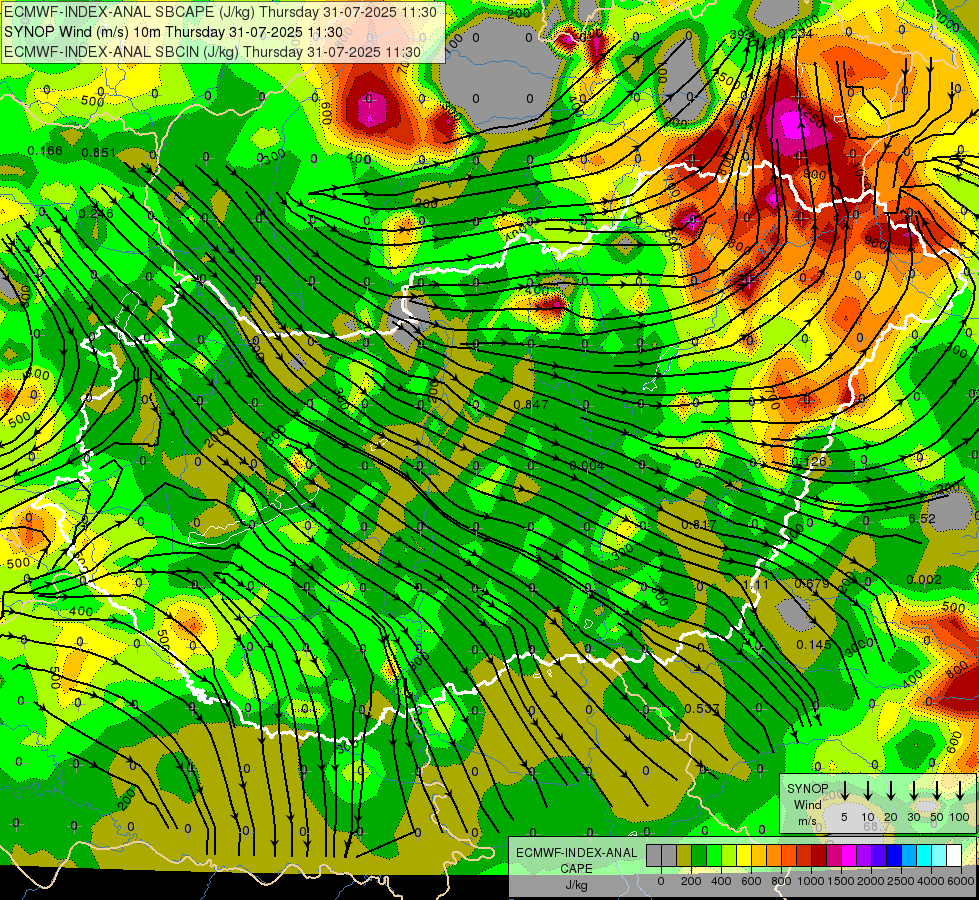This screenshot has height=900, width=979.
Task: Select the yellow CAPE legend swatch
Action: [x=744, y=856]
